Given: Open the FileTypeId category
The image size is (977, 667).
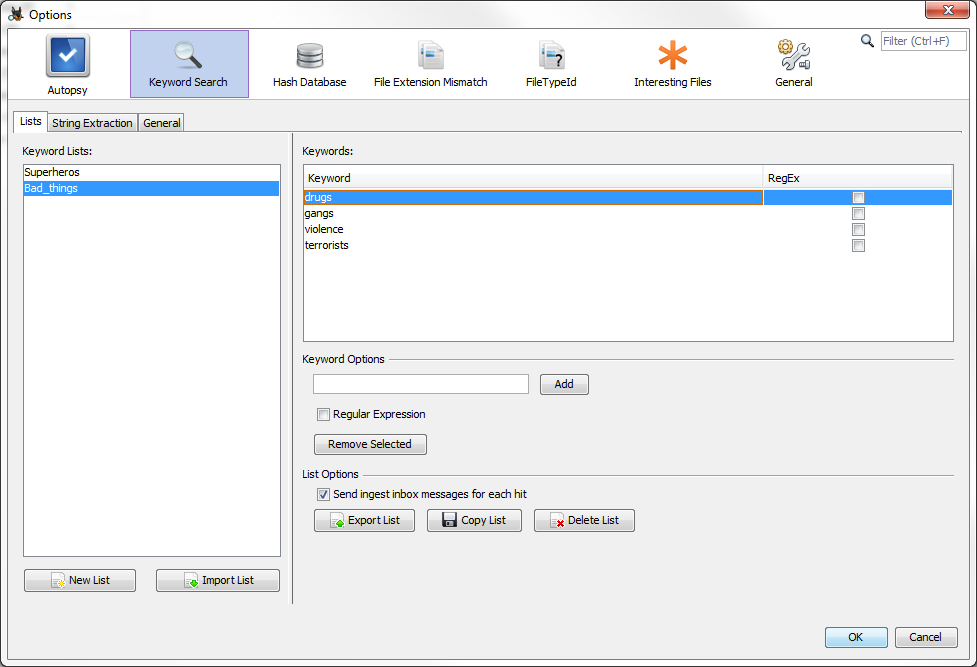Looking at the screenshot, I should click(x=551, y=65).
